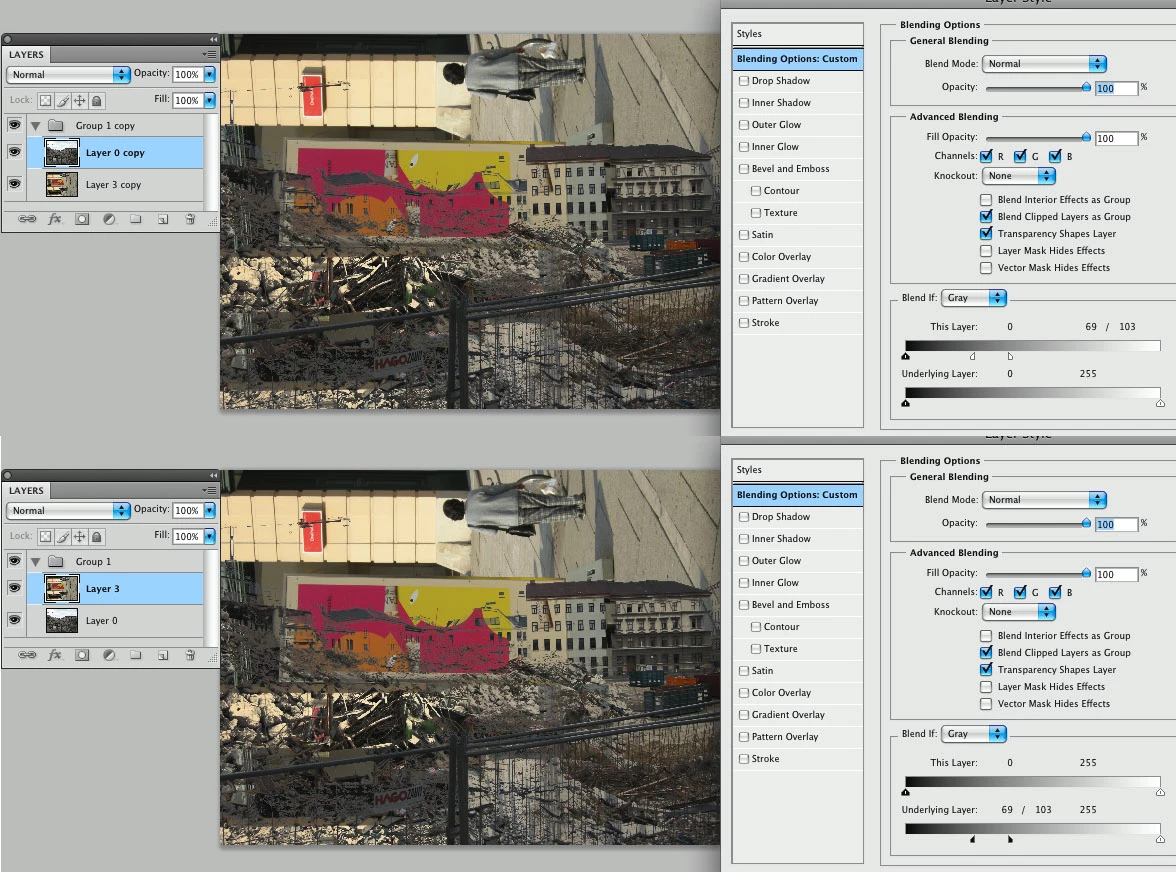Image resolution: width=1176 pixels, height=872 pixels.
Task: Select Blending Options: Custom for Layer 0 copy
Action: coord(797,58)
